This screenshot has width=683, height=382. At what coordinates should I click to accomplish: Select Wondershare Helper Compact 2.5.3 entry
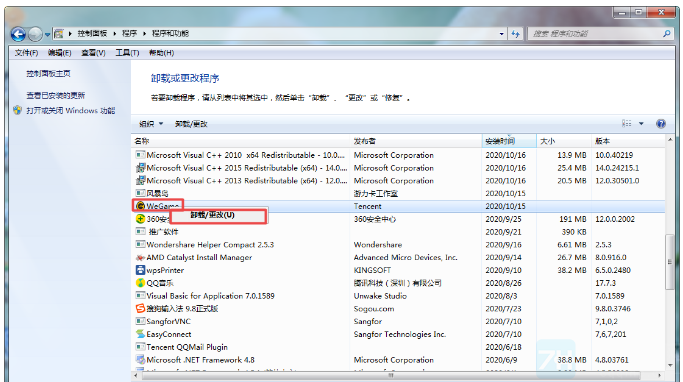pos(210,245)
